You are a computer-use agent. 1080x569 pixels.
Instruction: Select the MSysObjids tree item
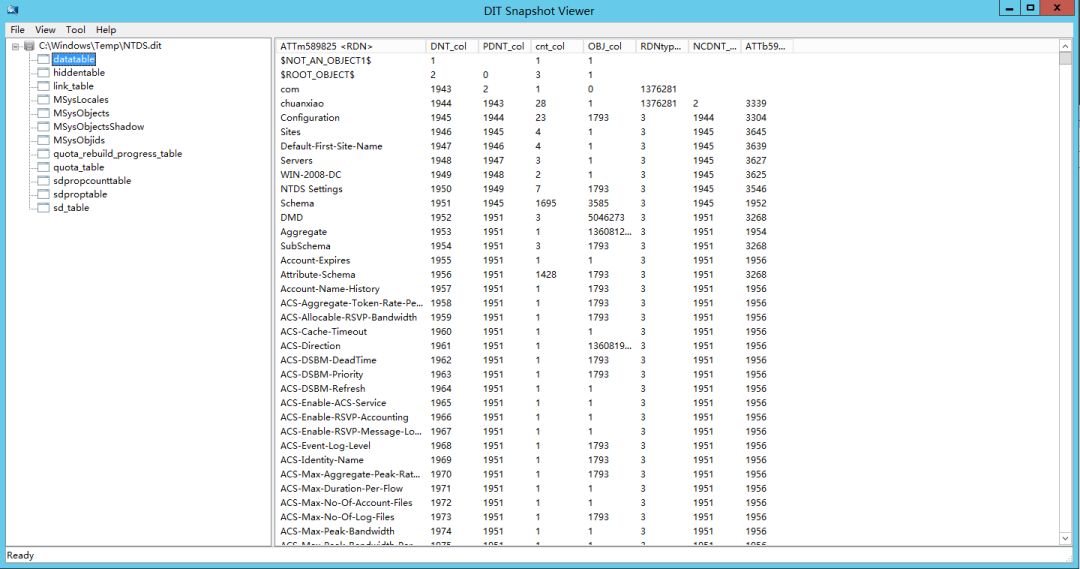[79, 140]
